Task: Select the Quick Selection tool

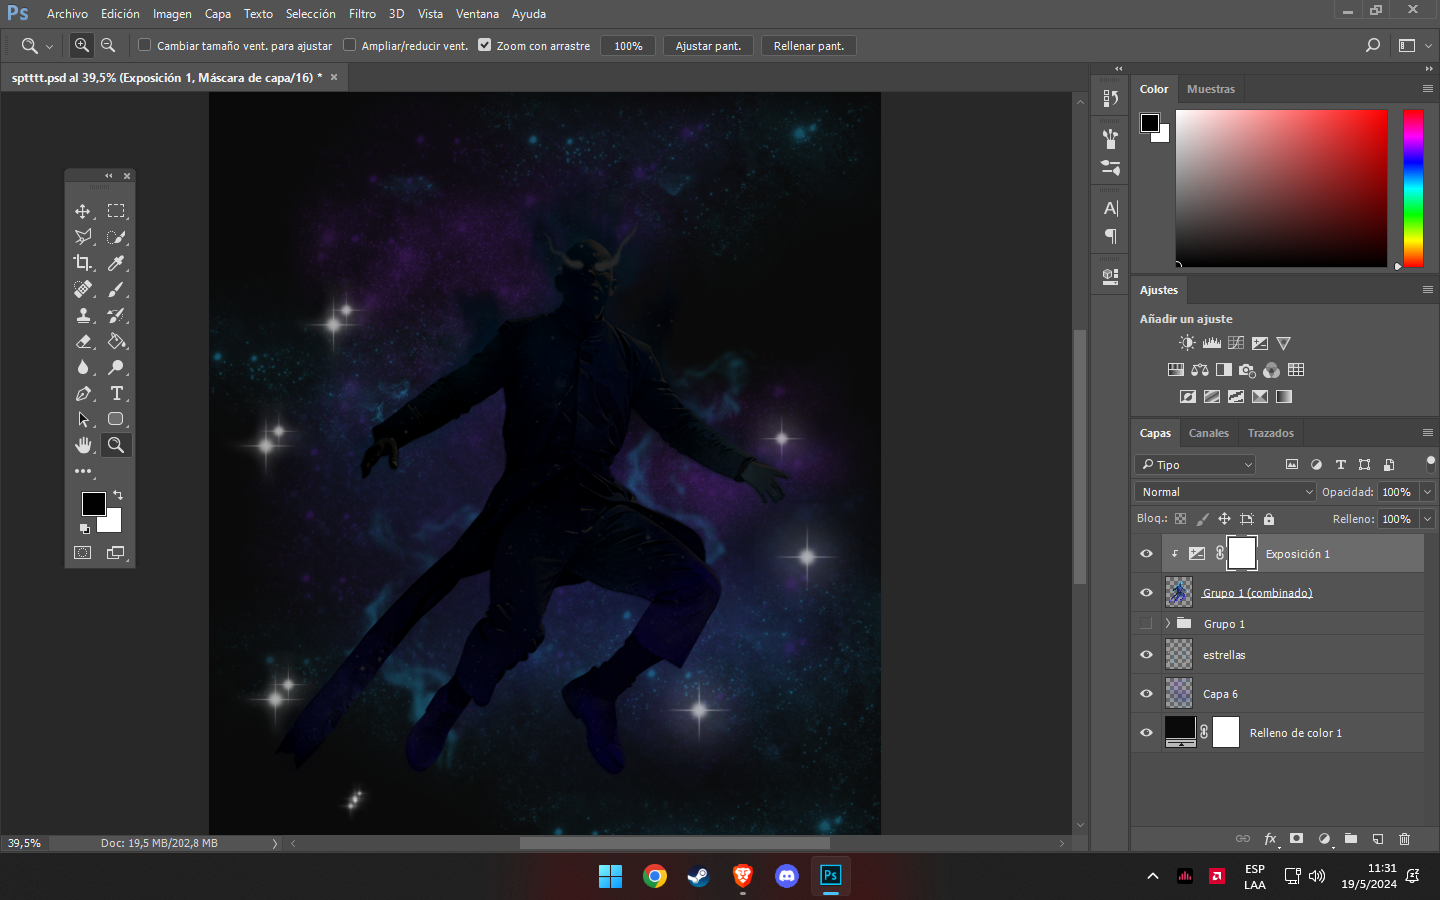Action: point(116,237)
